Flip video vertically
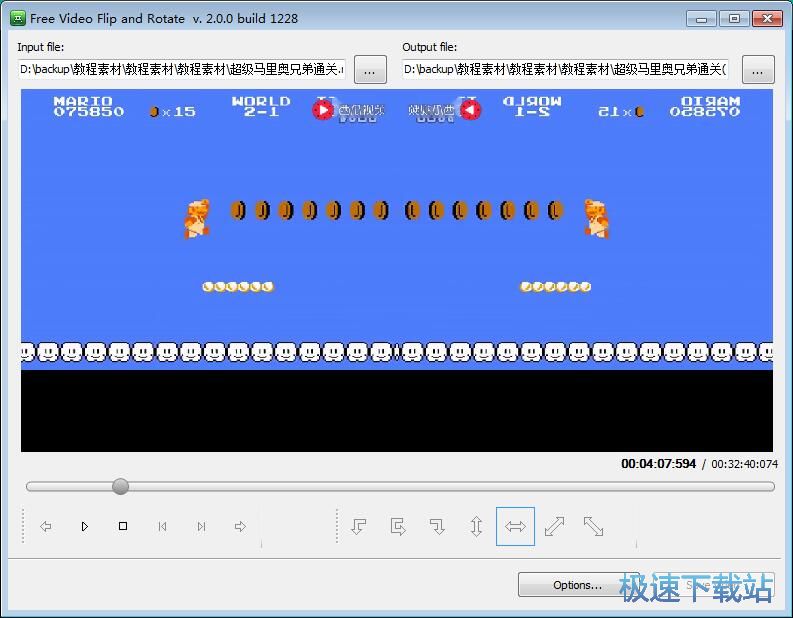This screenshot has width=793, height=618. [x=476, y=526]
